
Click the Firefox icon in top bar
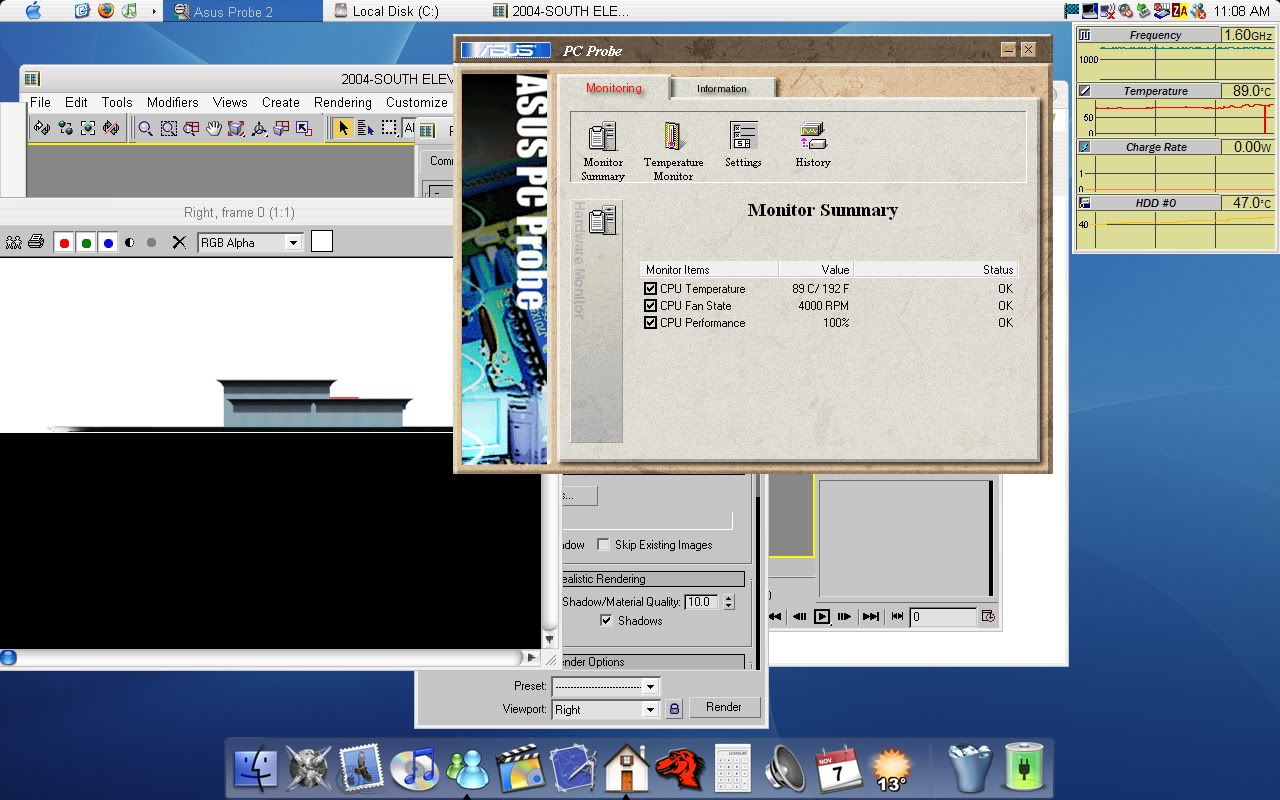click(x=107, y=11)
